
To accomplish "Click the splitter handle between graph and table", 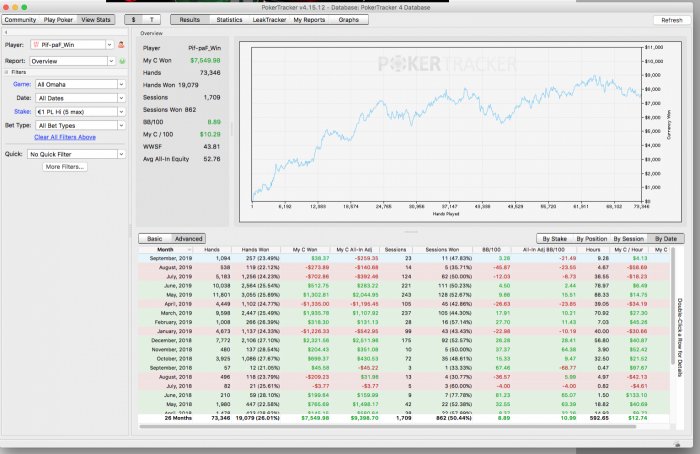I will click(411, 232).
